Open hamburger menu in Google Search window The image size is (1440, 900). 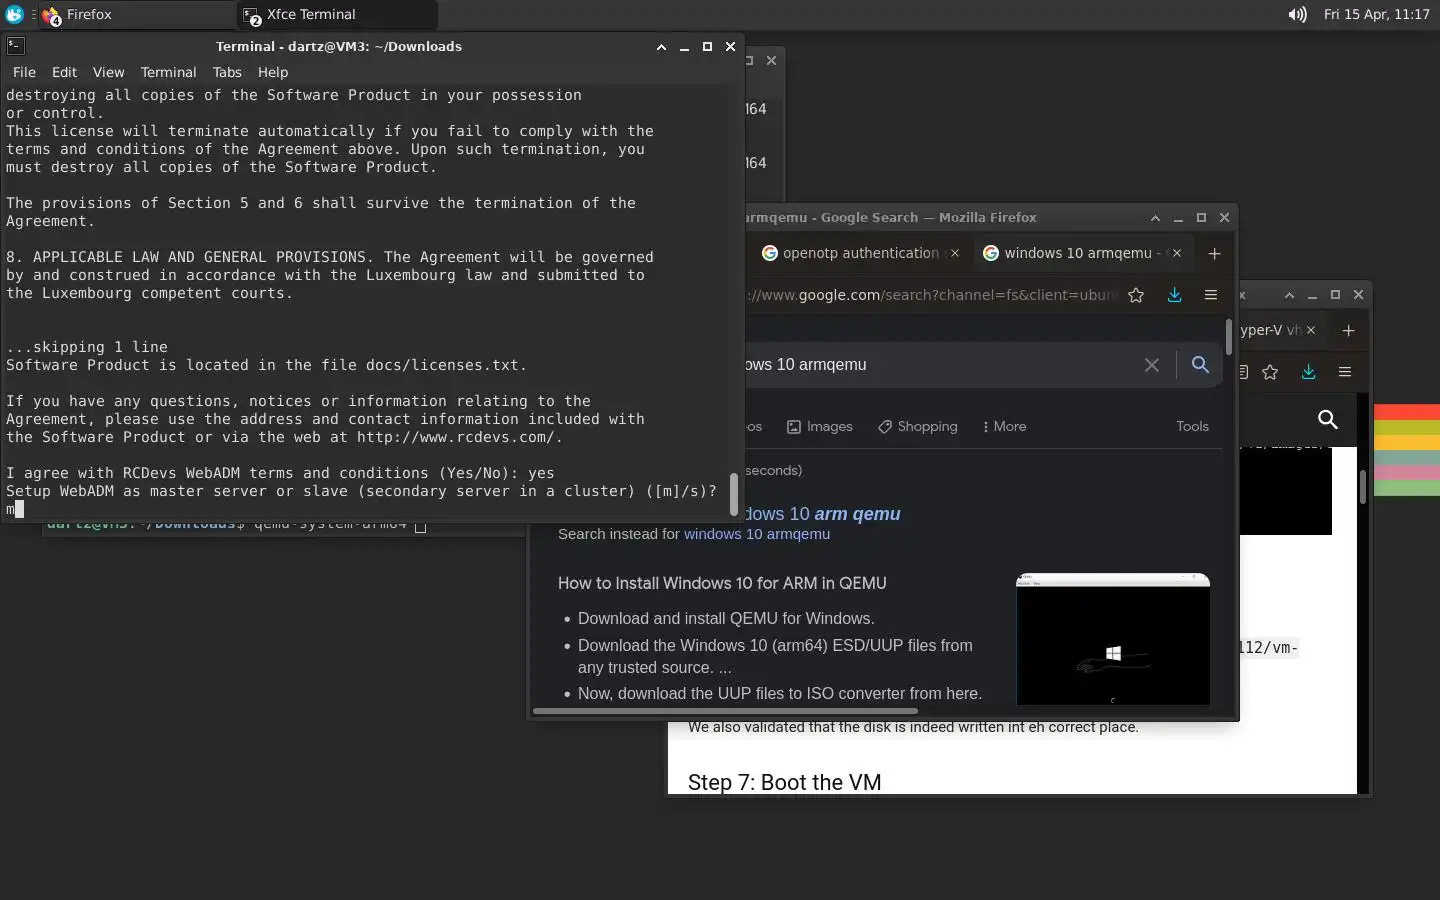(1211, 295)
